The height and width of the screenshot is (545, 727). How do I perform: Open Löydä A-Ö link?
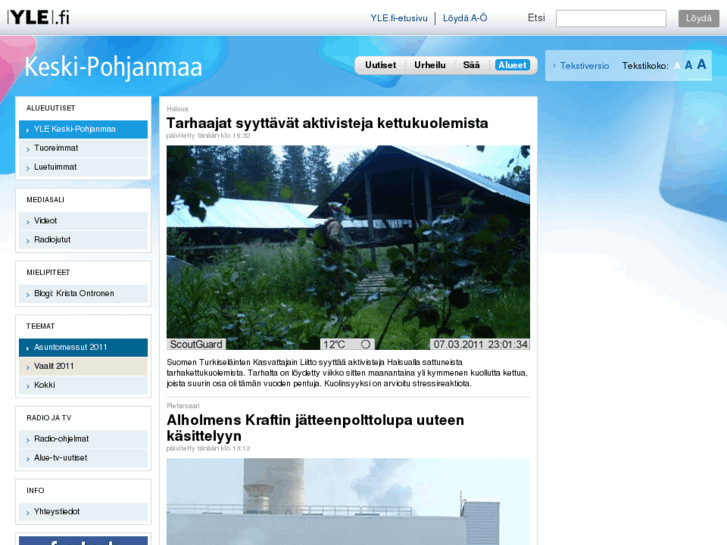pyautogui.click(x=465, y=18)
